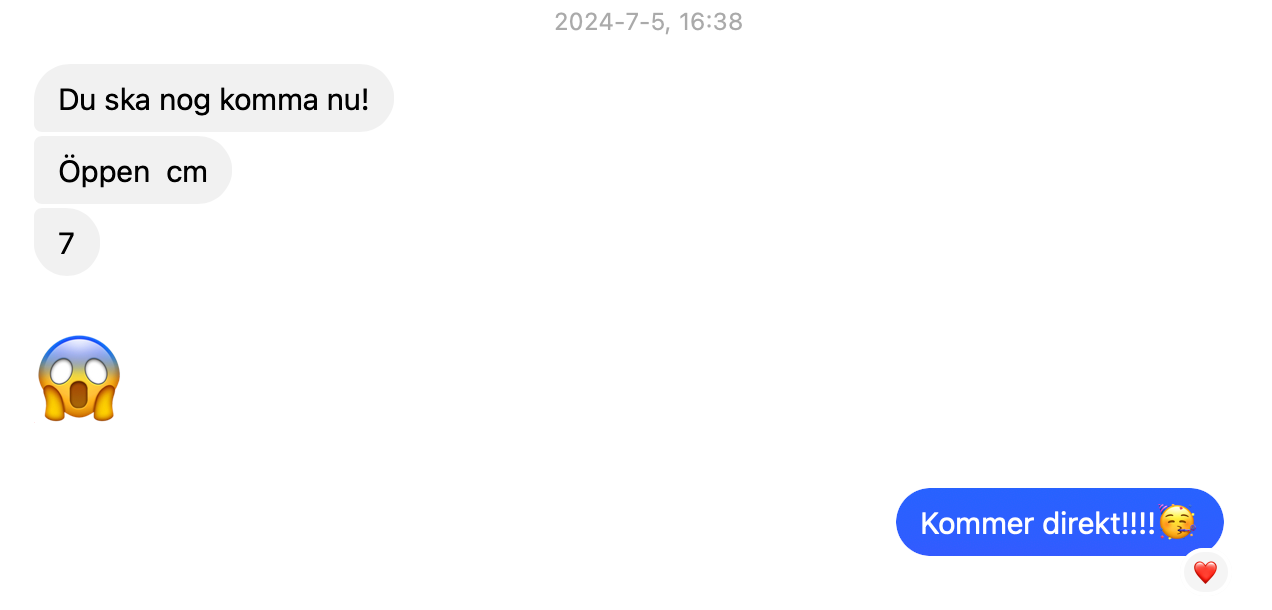Click the time "16:38" in timestamp
1272x610 pixels.
click(x=711, y=22)
